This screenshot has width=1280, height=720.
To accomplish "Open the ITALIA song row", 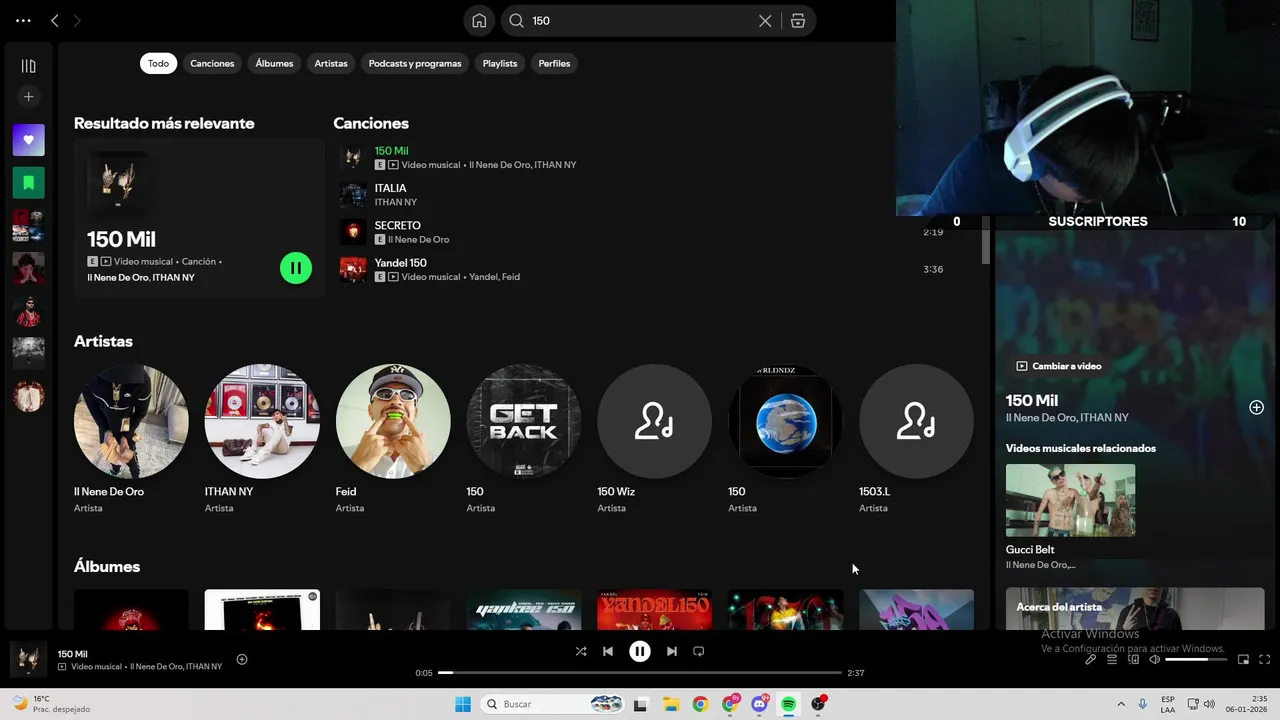I will (x=655, y=195).
